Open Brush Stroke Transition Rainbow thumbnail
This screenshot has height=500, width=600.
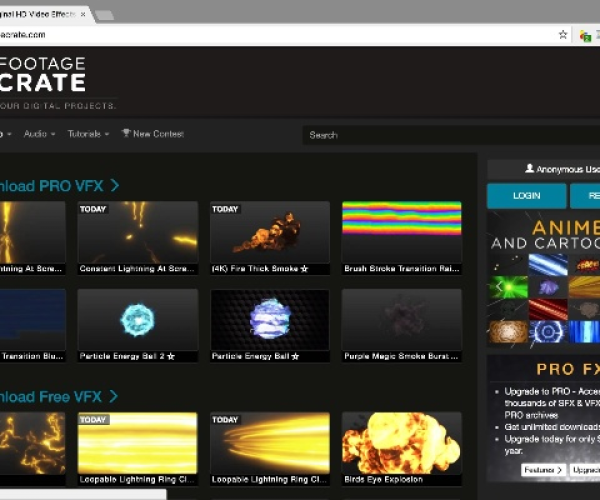click(x=402, y=232)
